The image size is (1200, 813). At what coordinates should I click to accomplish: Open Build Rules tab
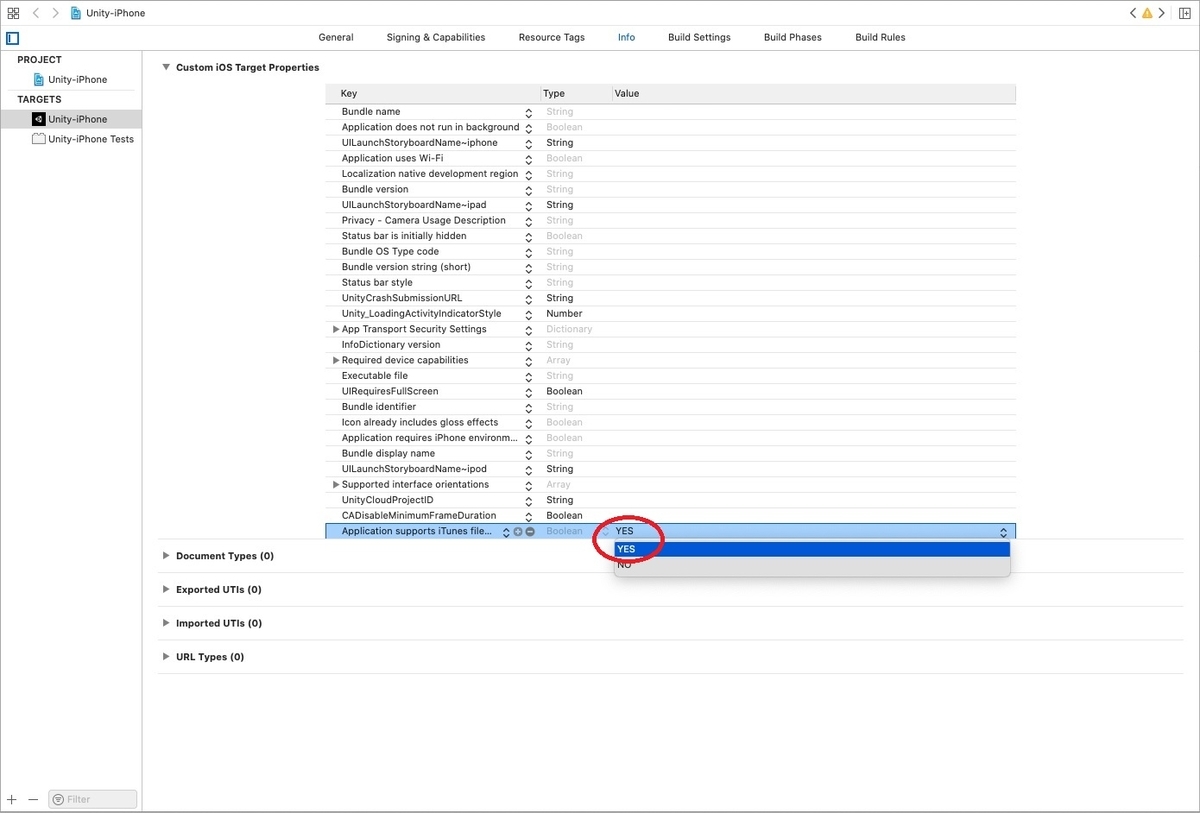click(x=881, y=37)
